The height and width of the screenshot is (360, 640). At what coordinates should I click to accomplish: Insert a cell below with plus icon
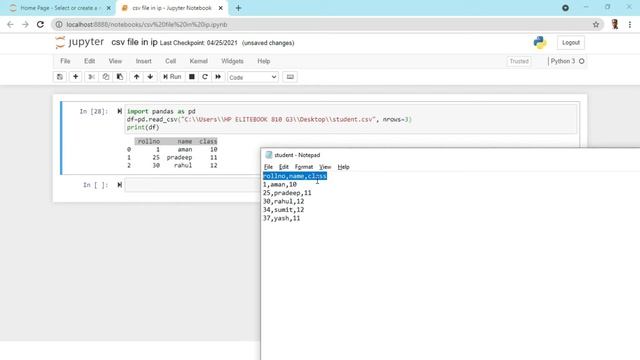pyautogui.click(x=76, y=77)
